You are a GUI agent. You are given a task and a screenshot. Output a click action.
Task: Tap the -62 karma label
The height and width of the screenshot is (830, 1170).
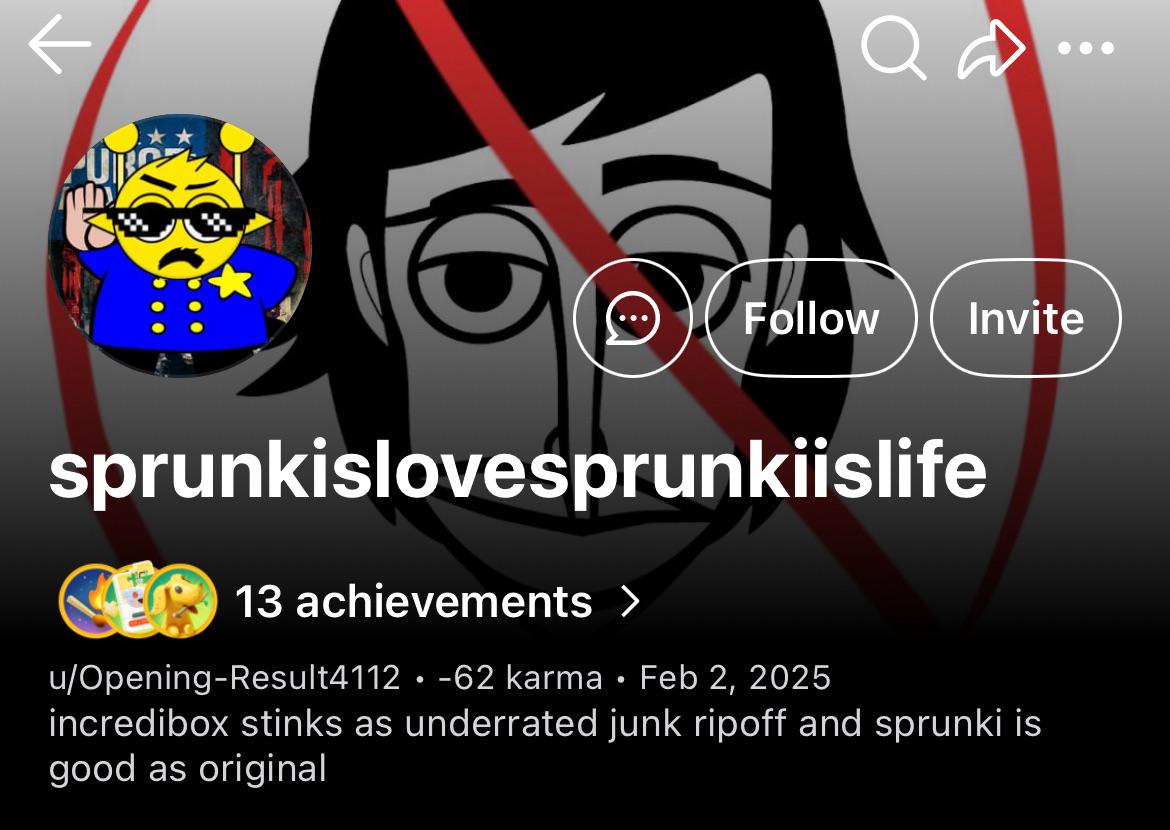[x=520, y=678]
